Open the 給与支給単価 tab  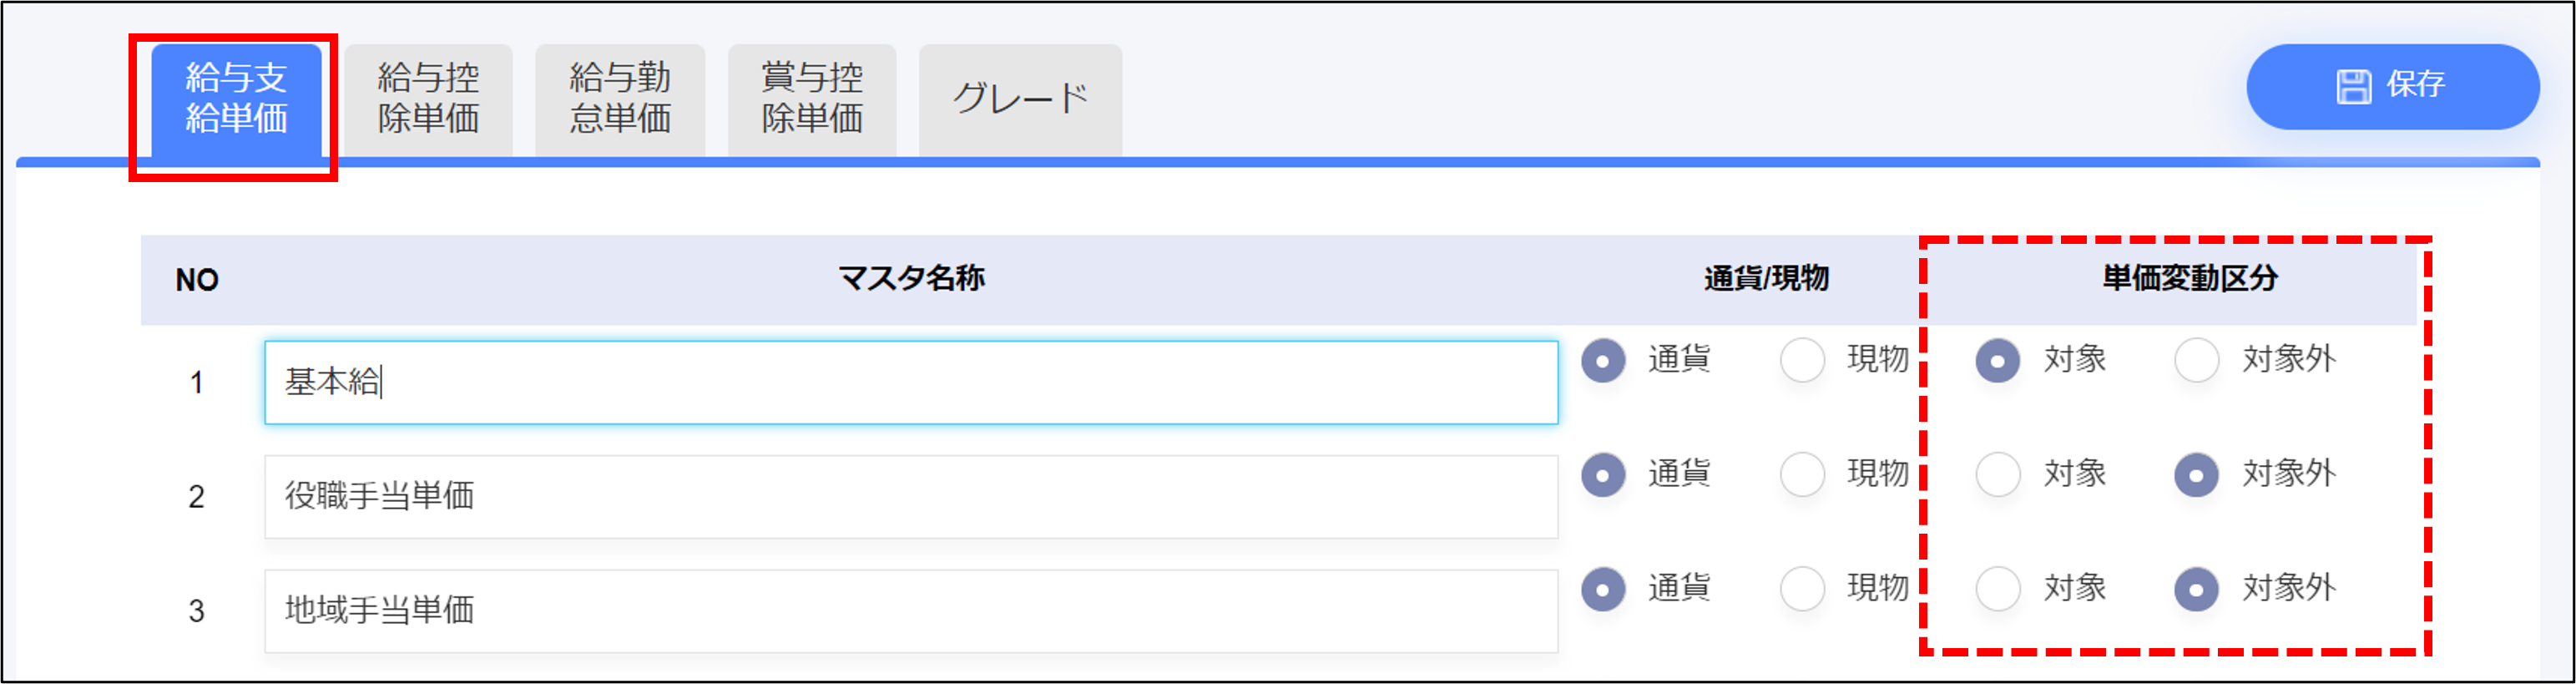click(x=236, y=99)
